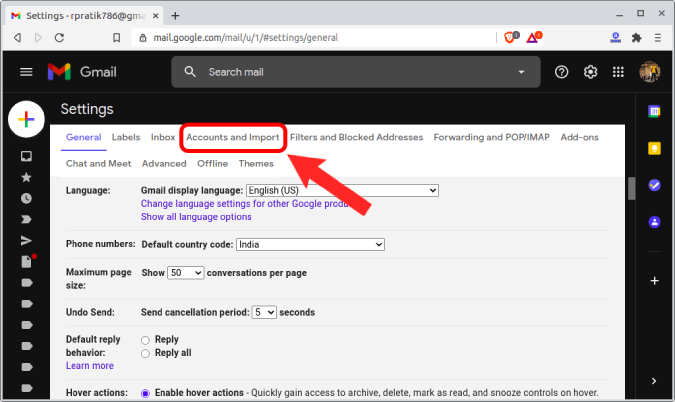Image resolution: width=675 pixels, height=402 pixels.
Task: Open Drafts icon with red dot
Action: [x=27, y=261]
